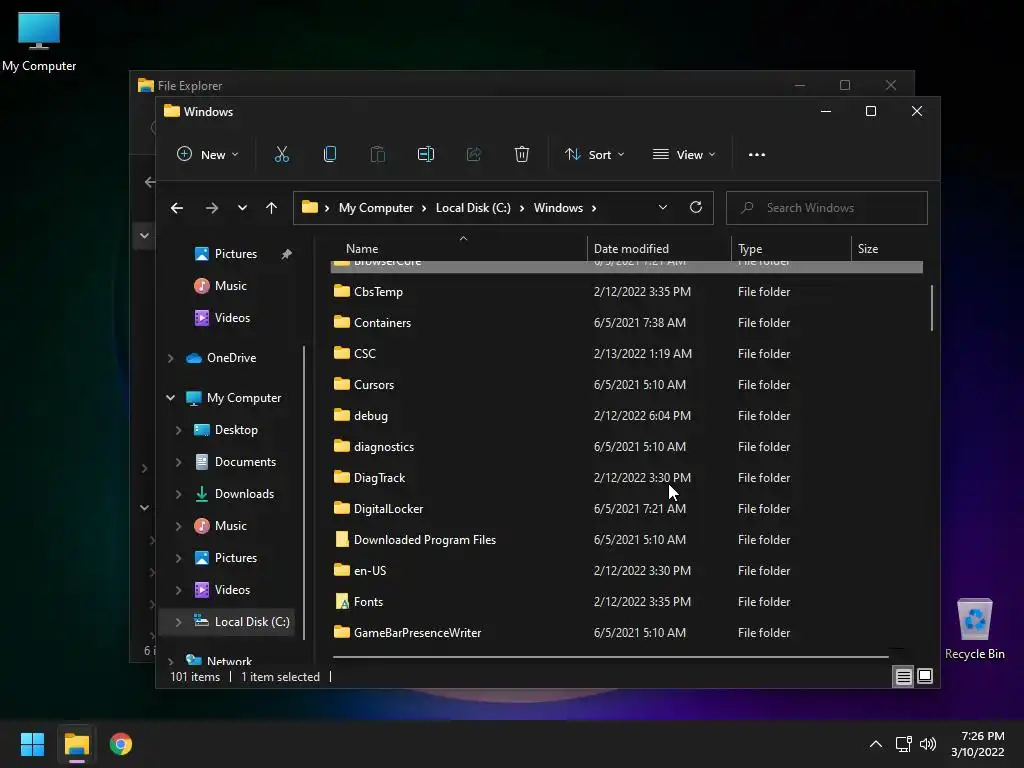
Task: Collapse My Computer tree node
Action: click(x=170, y=398)
